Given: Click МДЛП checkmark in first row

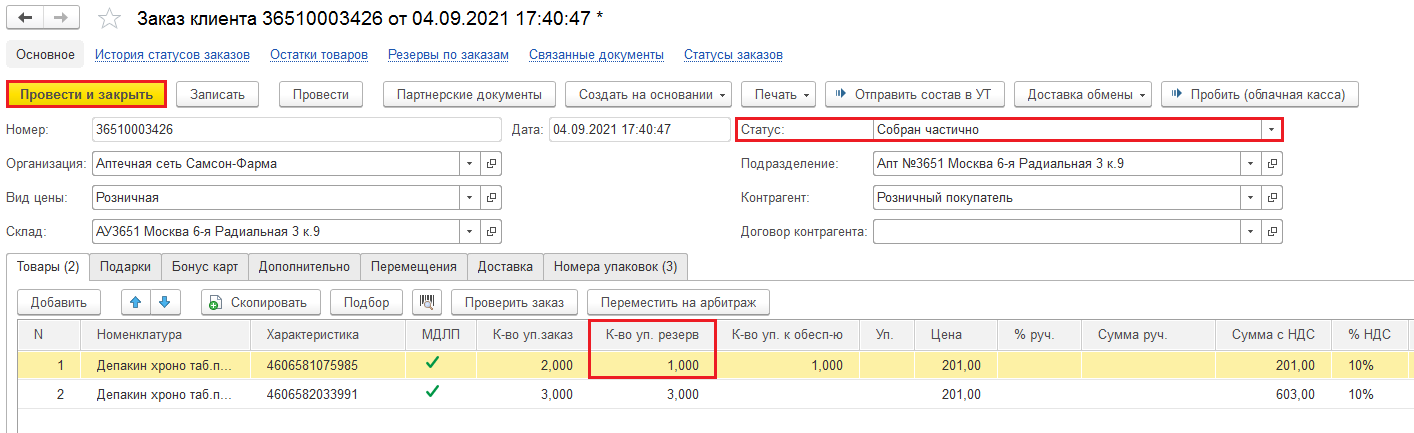Looking at the screenshot, I should pyautogui.click(x=431, y=365).
